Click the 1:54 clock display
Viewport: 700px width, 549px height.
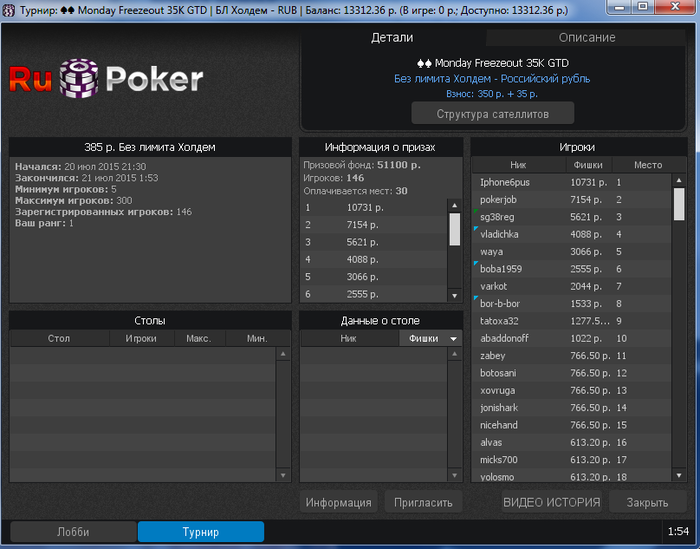[678, 531]
